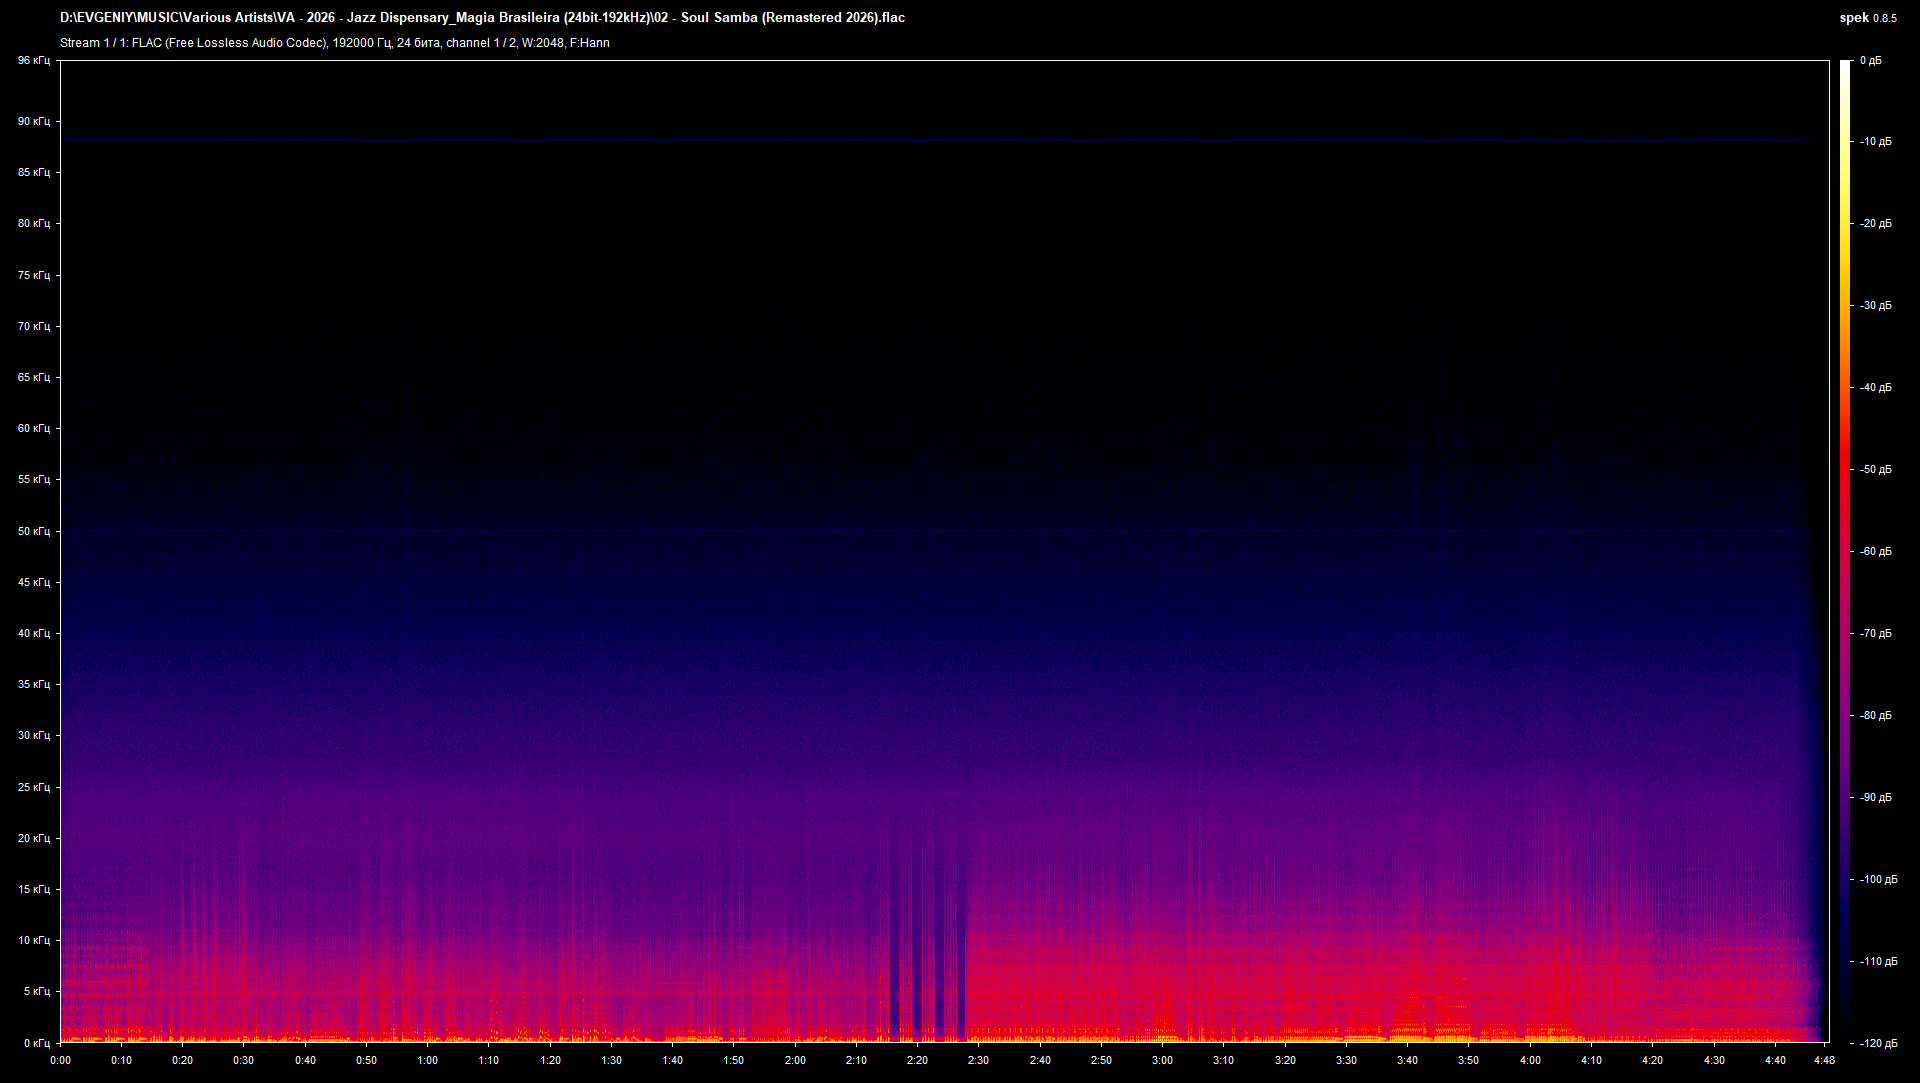Viewport: 1920px width, 1083px height.
Task: Click the 1:00 time axis marker
Action: [427, 1060]
